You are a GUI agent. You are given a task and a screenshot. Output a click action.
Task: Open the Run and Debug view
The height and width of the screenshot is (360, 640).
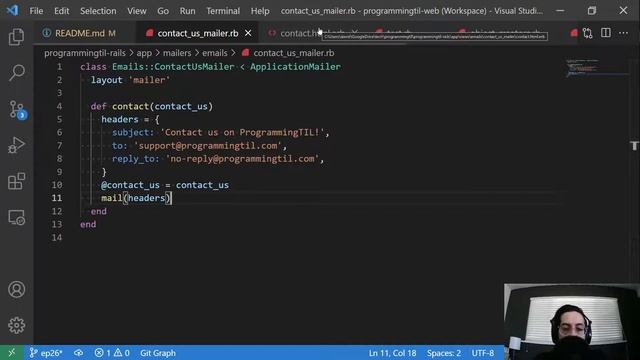pos(16,145)
